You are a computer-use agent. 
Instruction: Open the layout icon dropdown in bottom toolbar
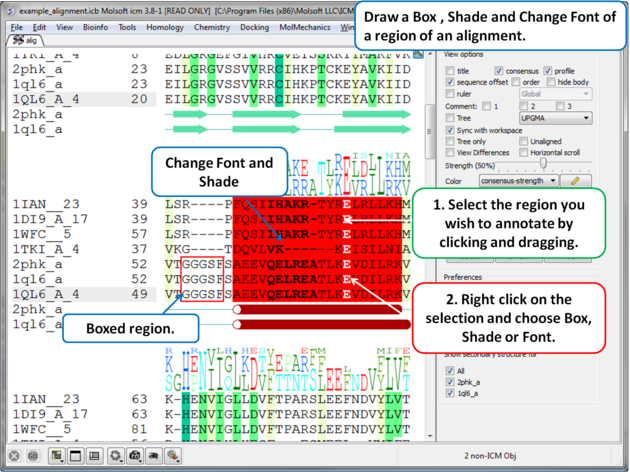56,456
